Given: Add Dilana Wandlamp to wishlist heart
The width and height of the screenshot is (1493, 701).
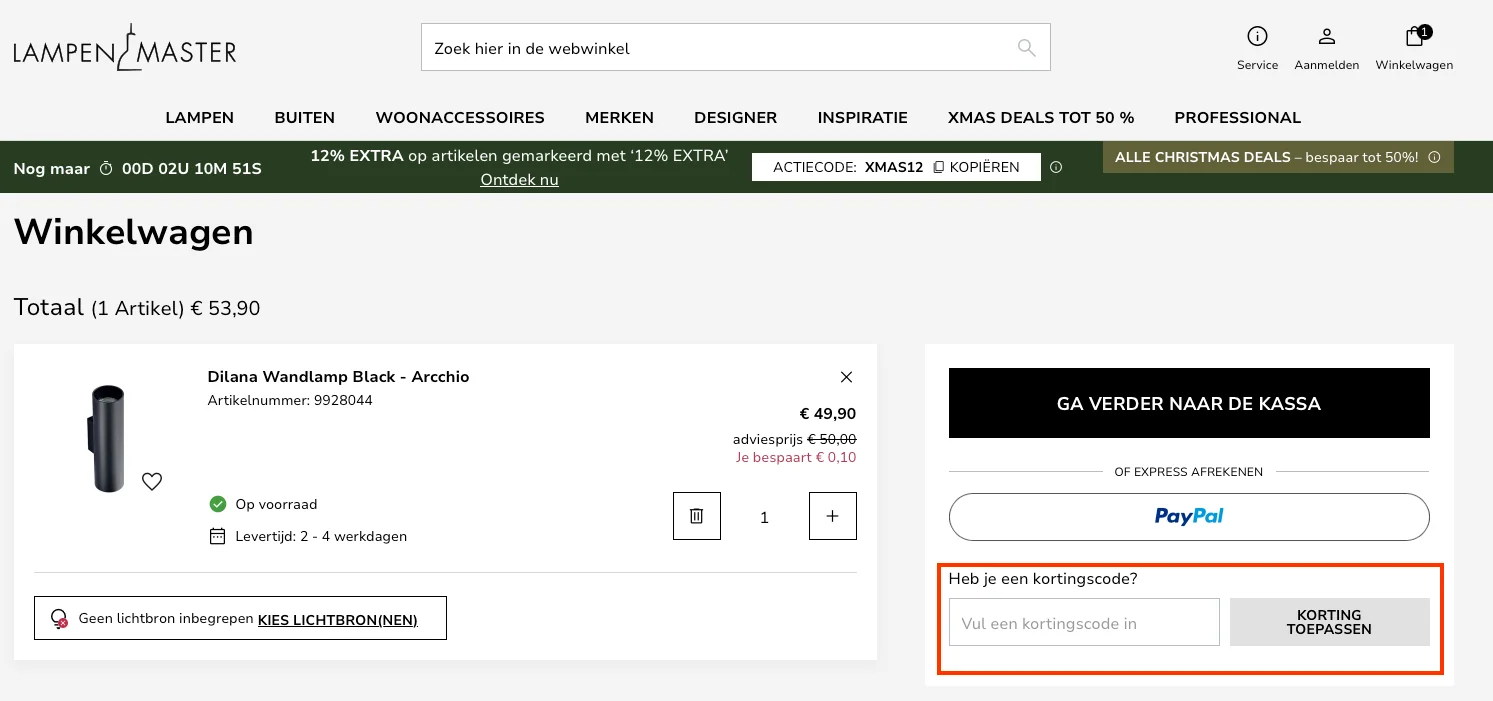Looking at the screenshot, I should pyautogui.click(x=152, y=481).
